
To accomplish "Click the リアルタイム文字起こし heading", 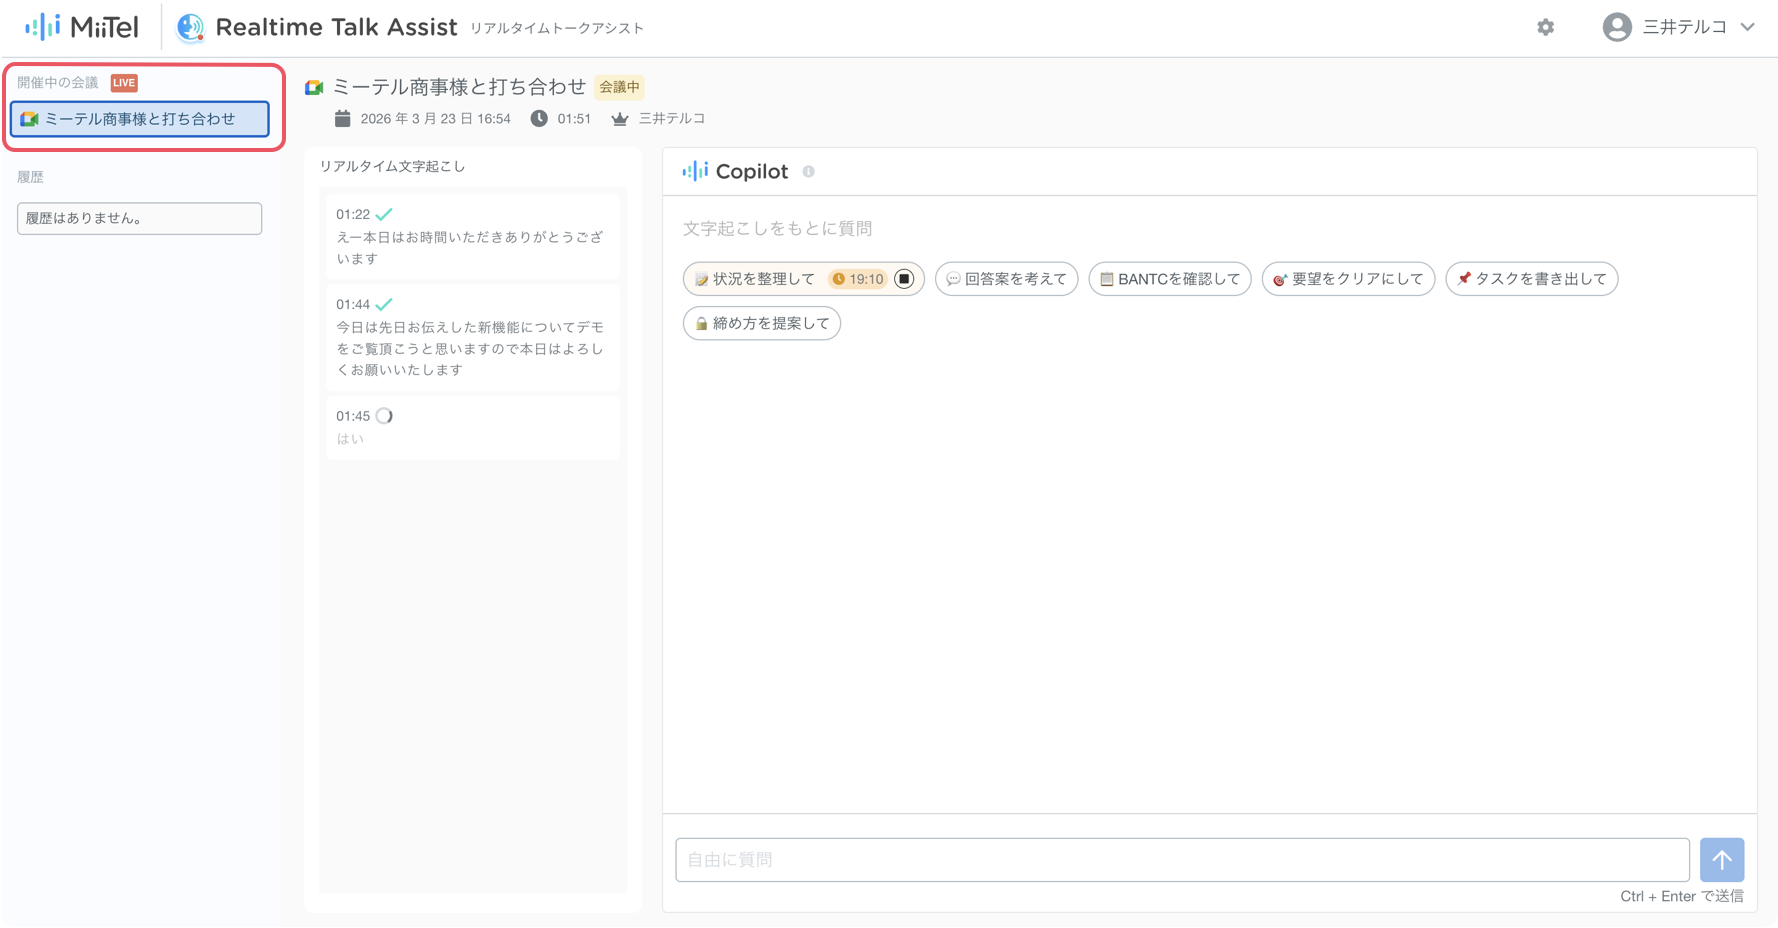I will (x=392, y=166).
